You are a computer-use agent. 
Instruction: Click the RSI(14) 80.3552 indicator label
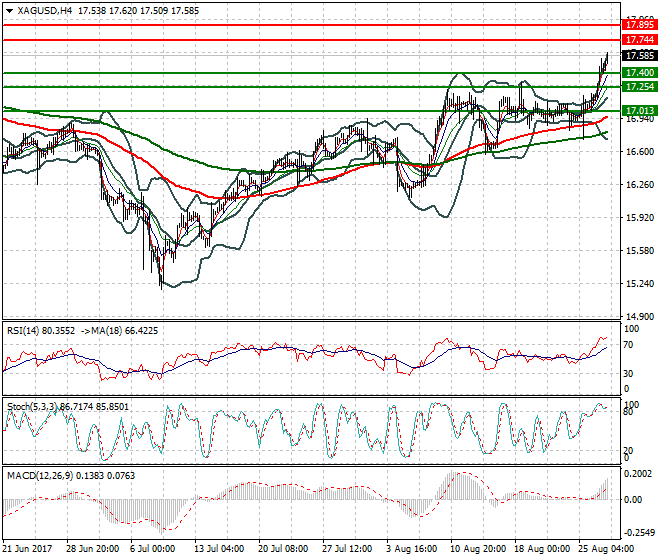point(41,331)
